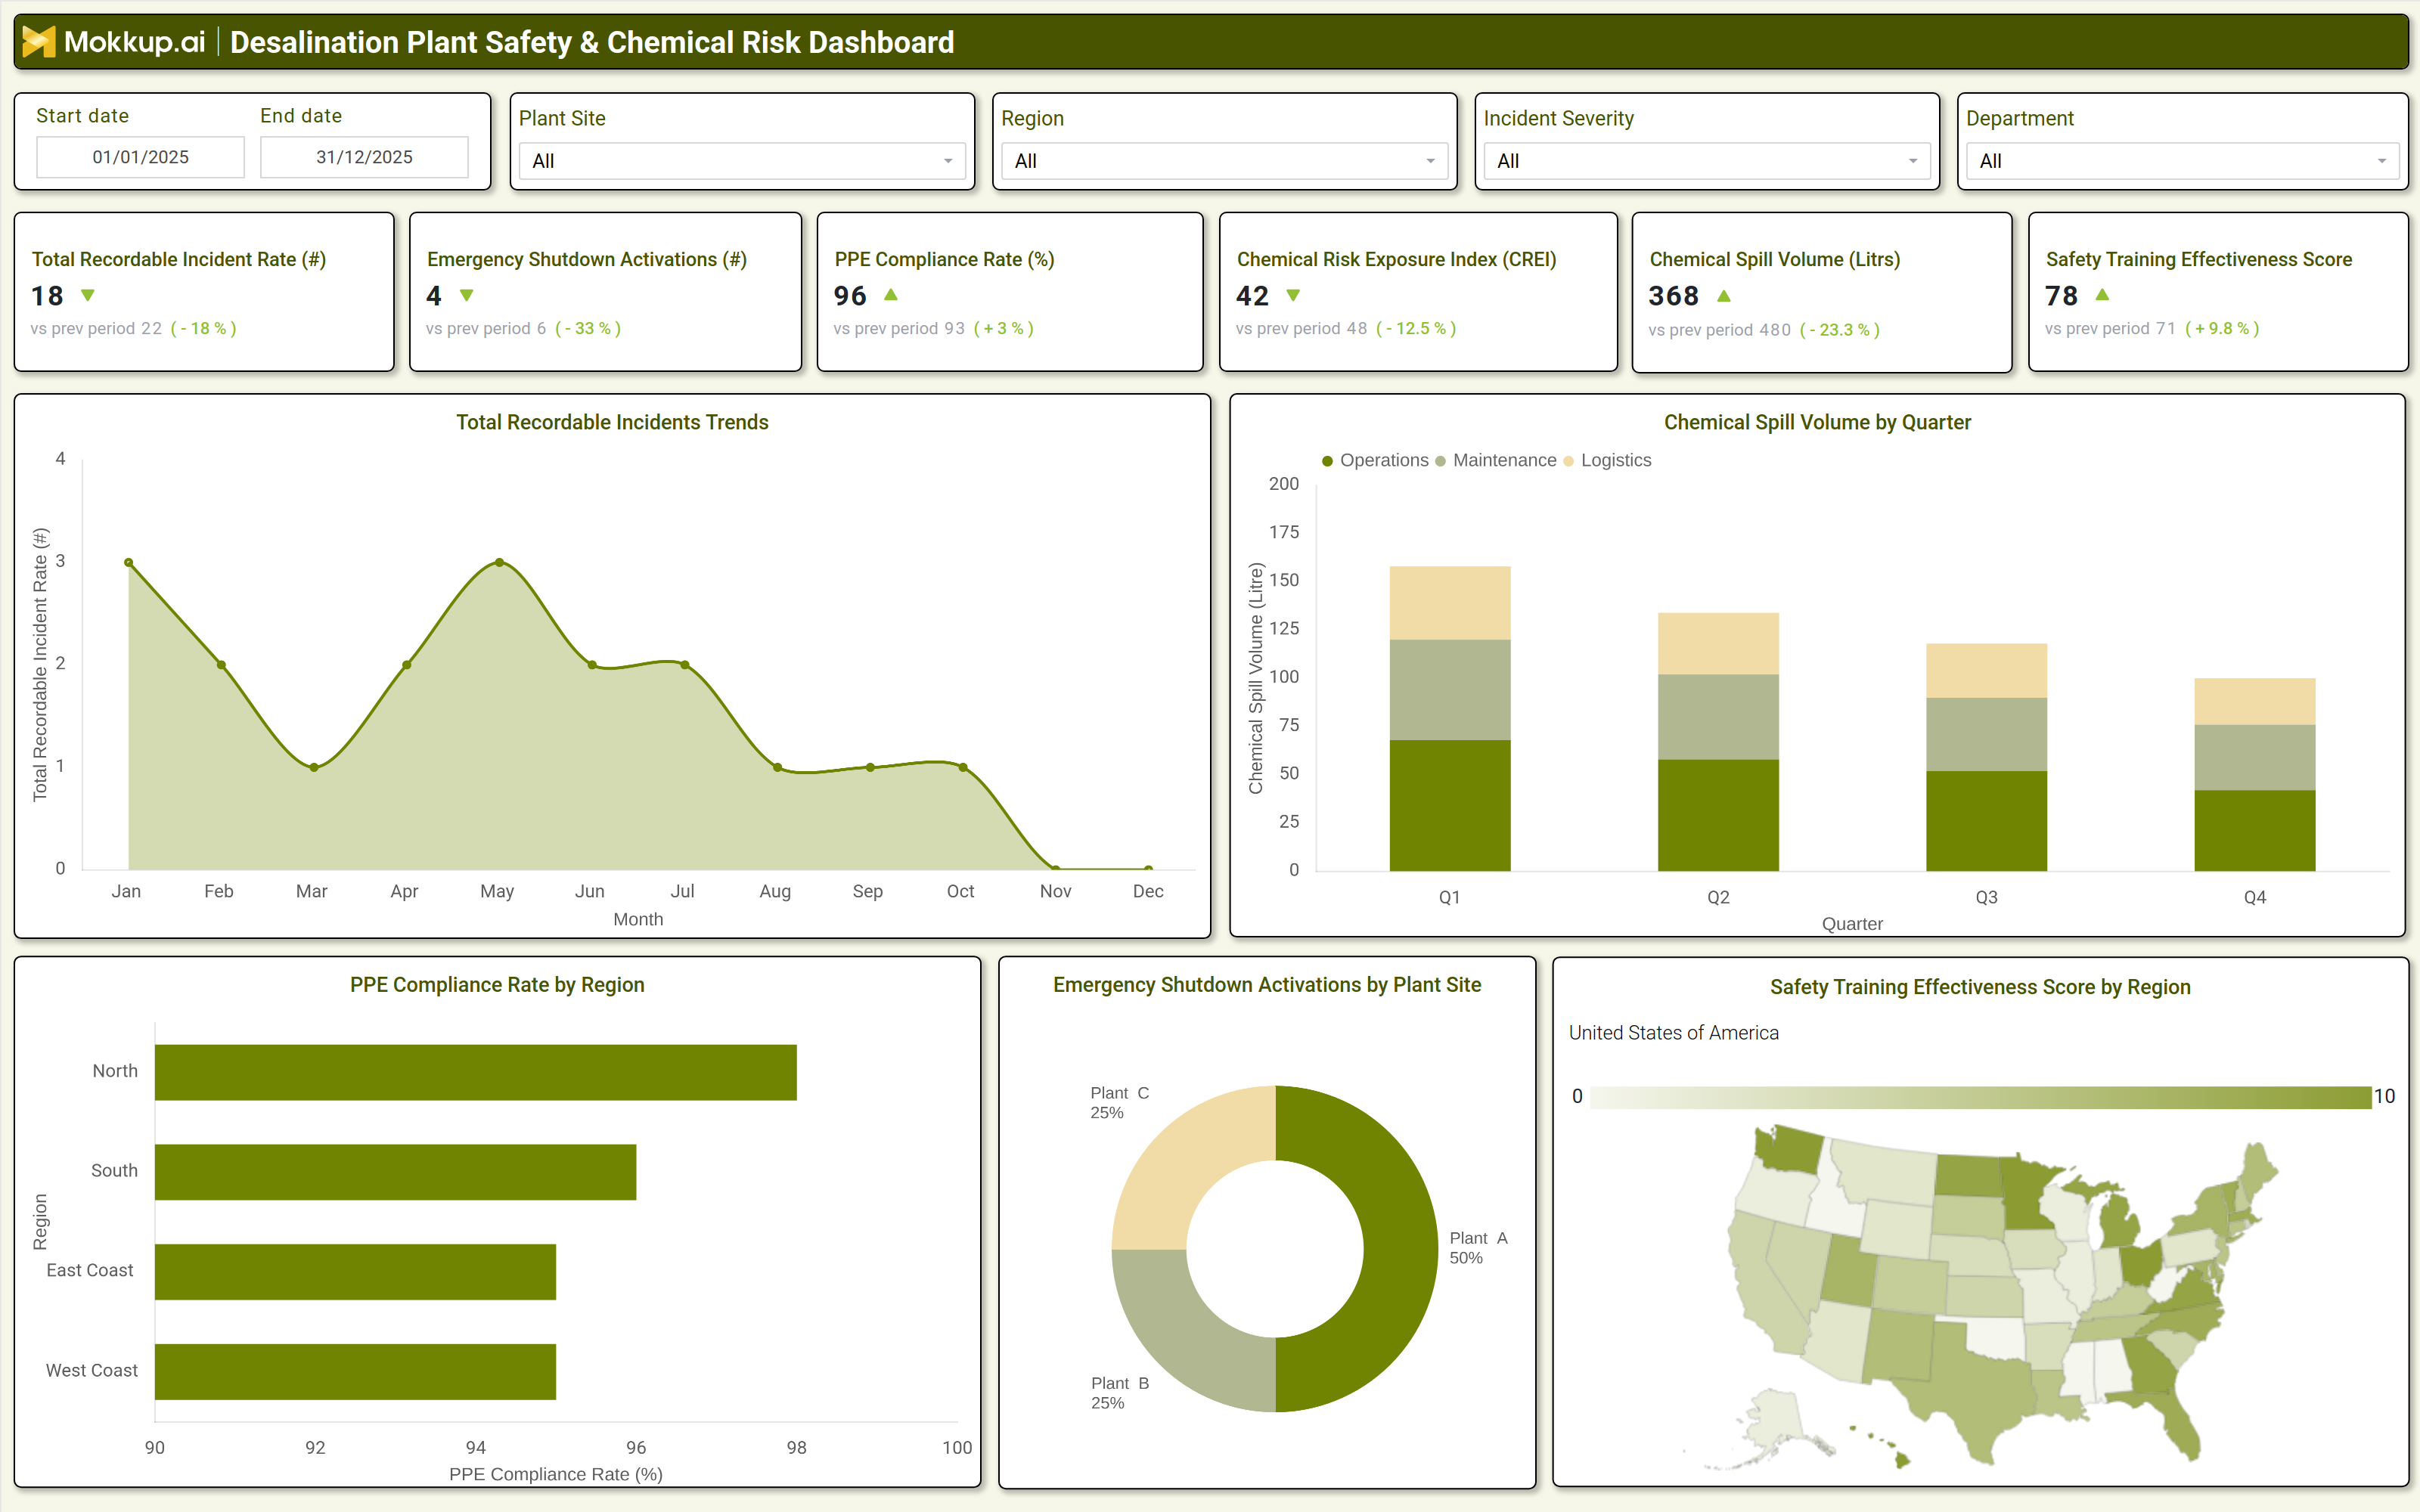2420x1512 pixels.
Task: Click down arrow beside CREI value 42
Action: pyautogui.click(x=1293, y=295)
